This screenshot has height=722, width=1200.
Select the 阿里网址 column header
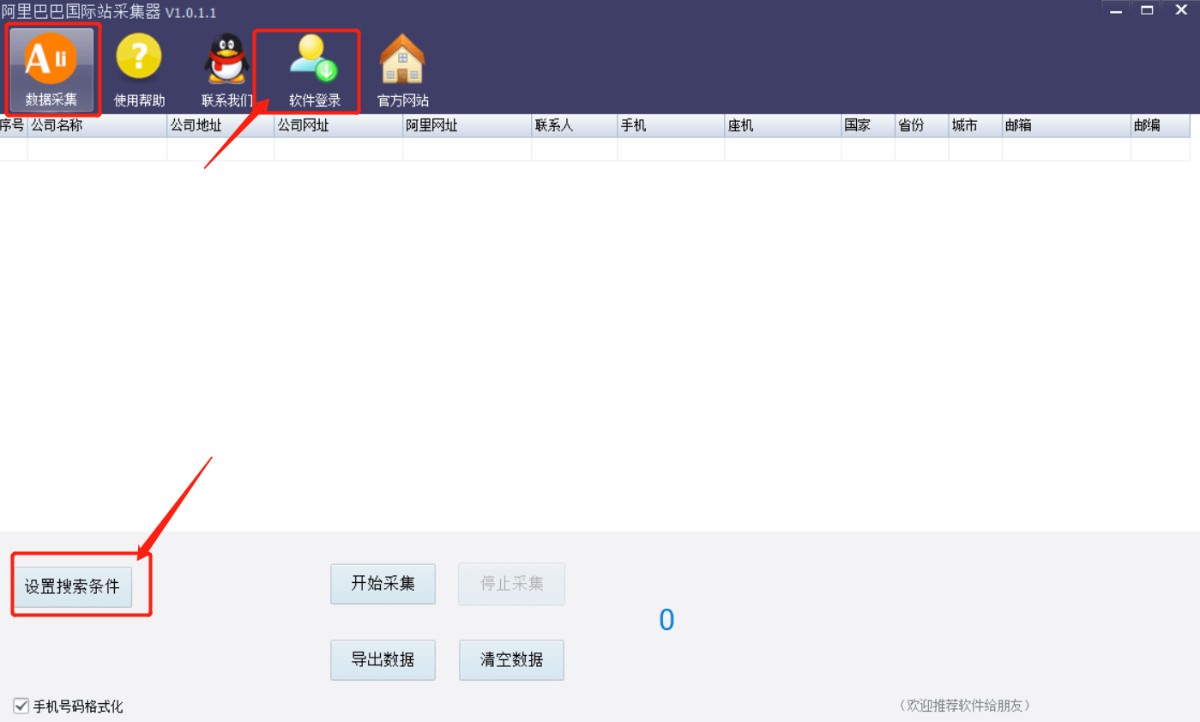pos(467,126)
